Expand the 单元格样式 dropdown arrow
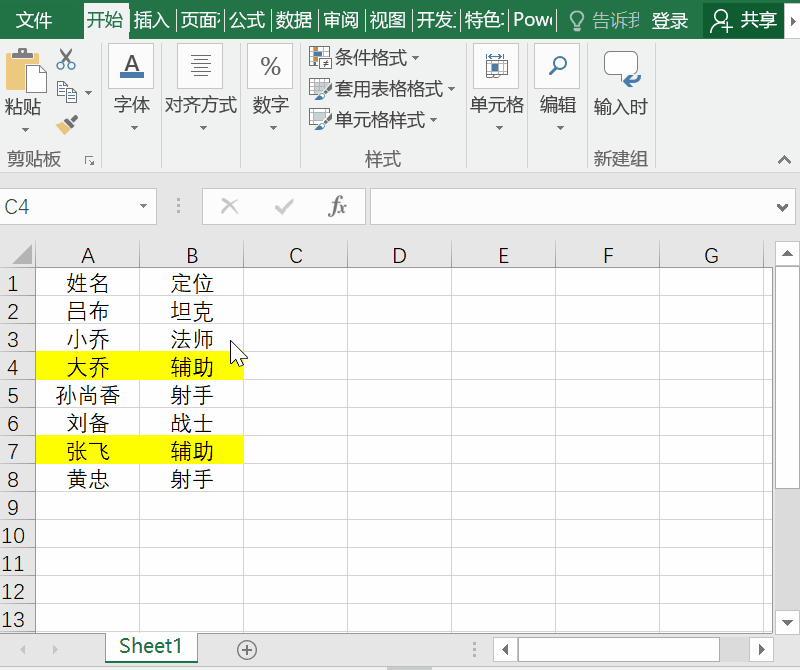This screenshot has height=670, width=800. pyautogui.click(x=434, y=120)
